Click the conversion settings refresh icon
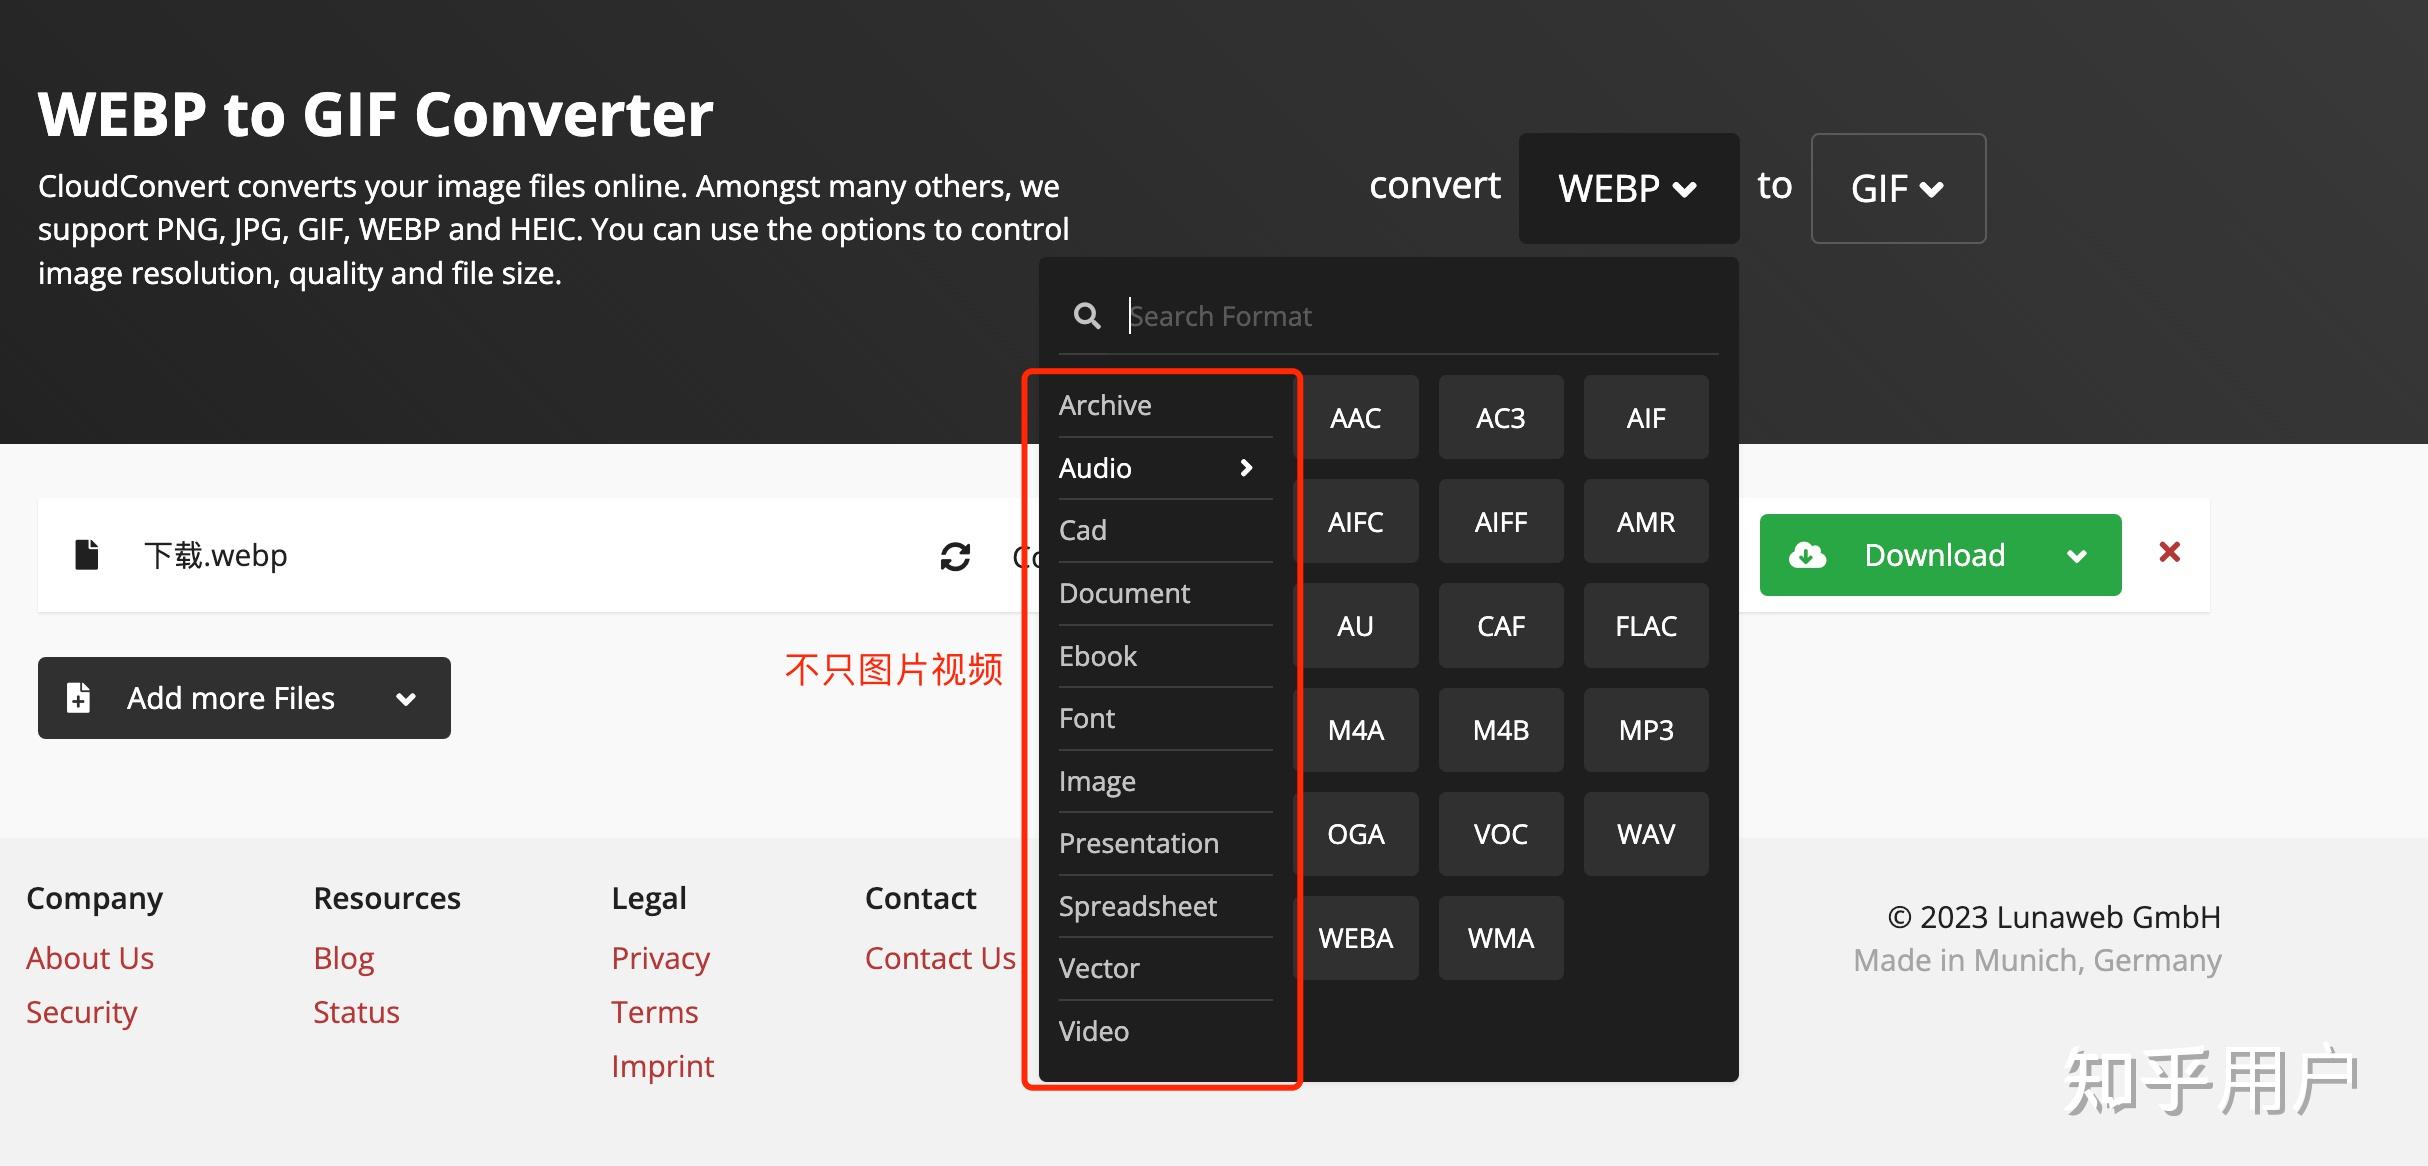Viewport: 2428px width, 1166px height. (956, 556)
